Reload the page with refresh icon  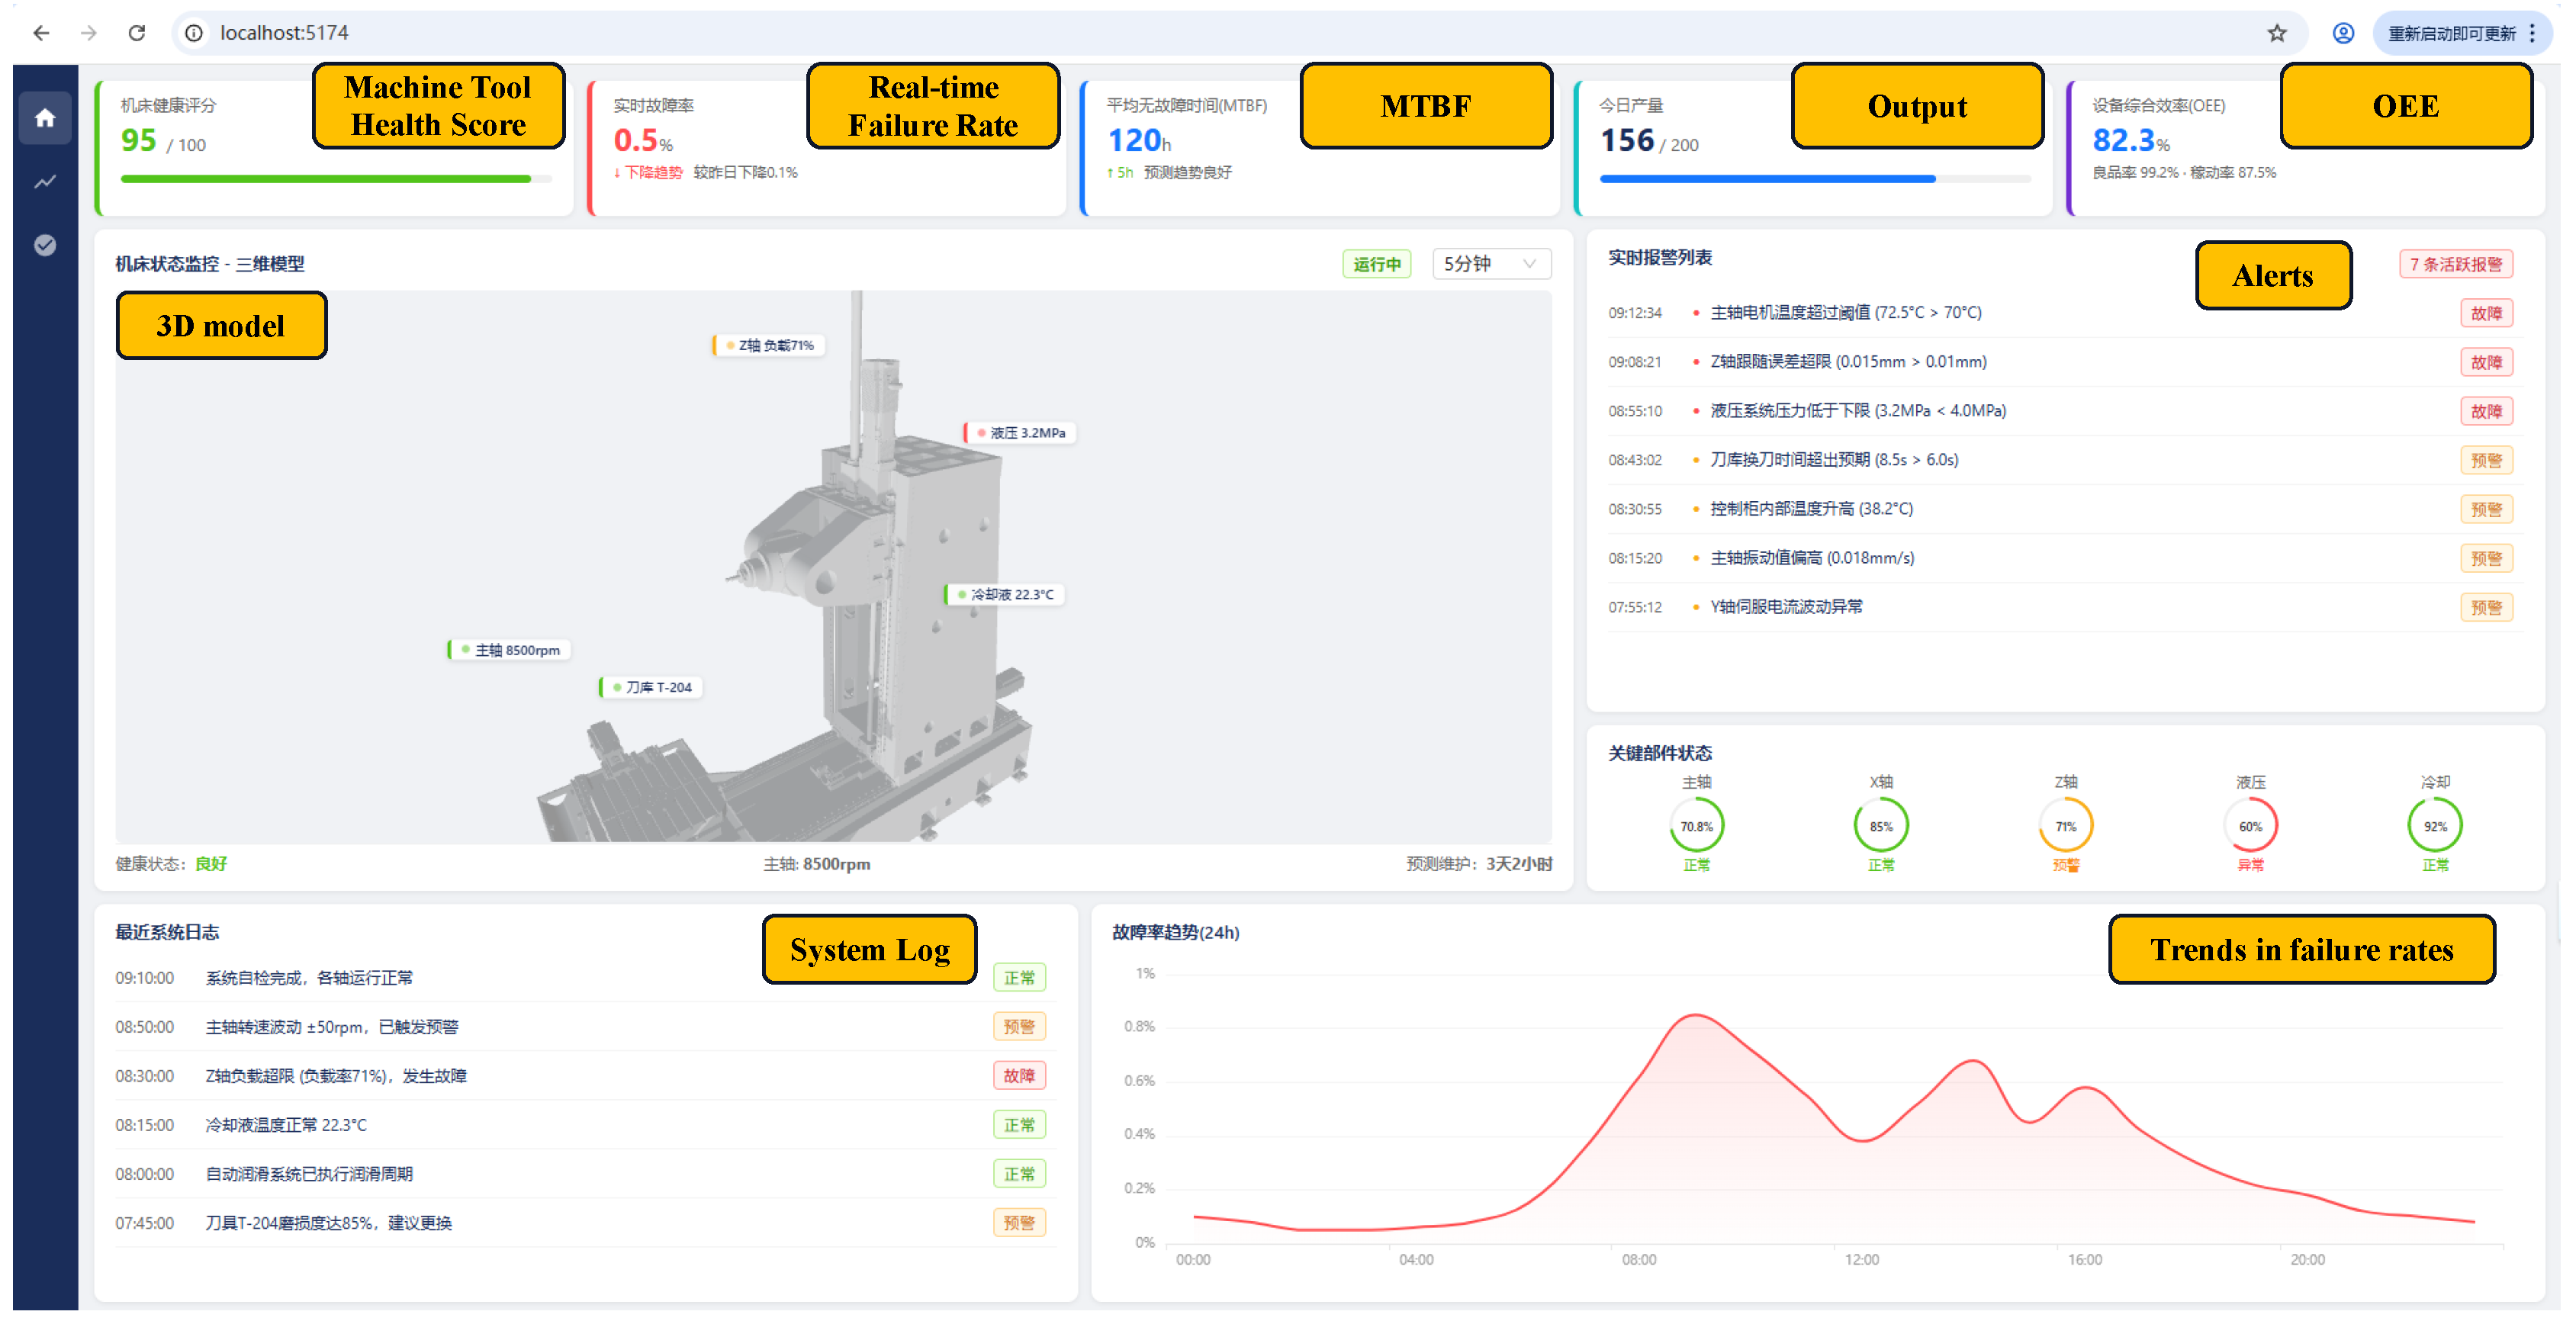point(137,33)
